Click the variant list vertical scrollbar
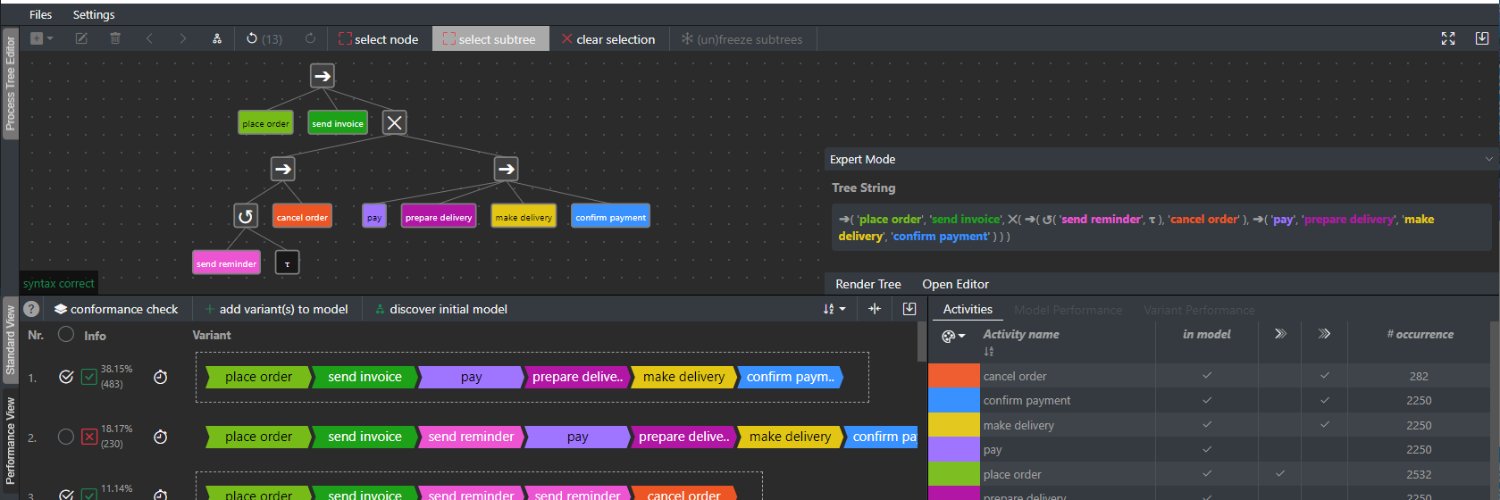 pyautogui.click(x=922, y=342)
